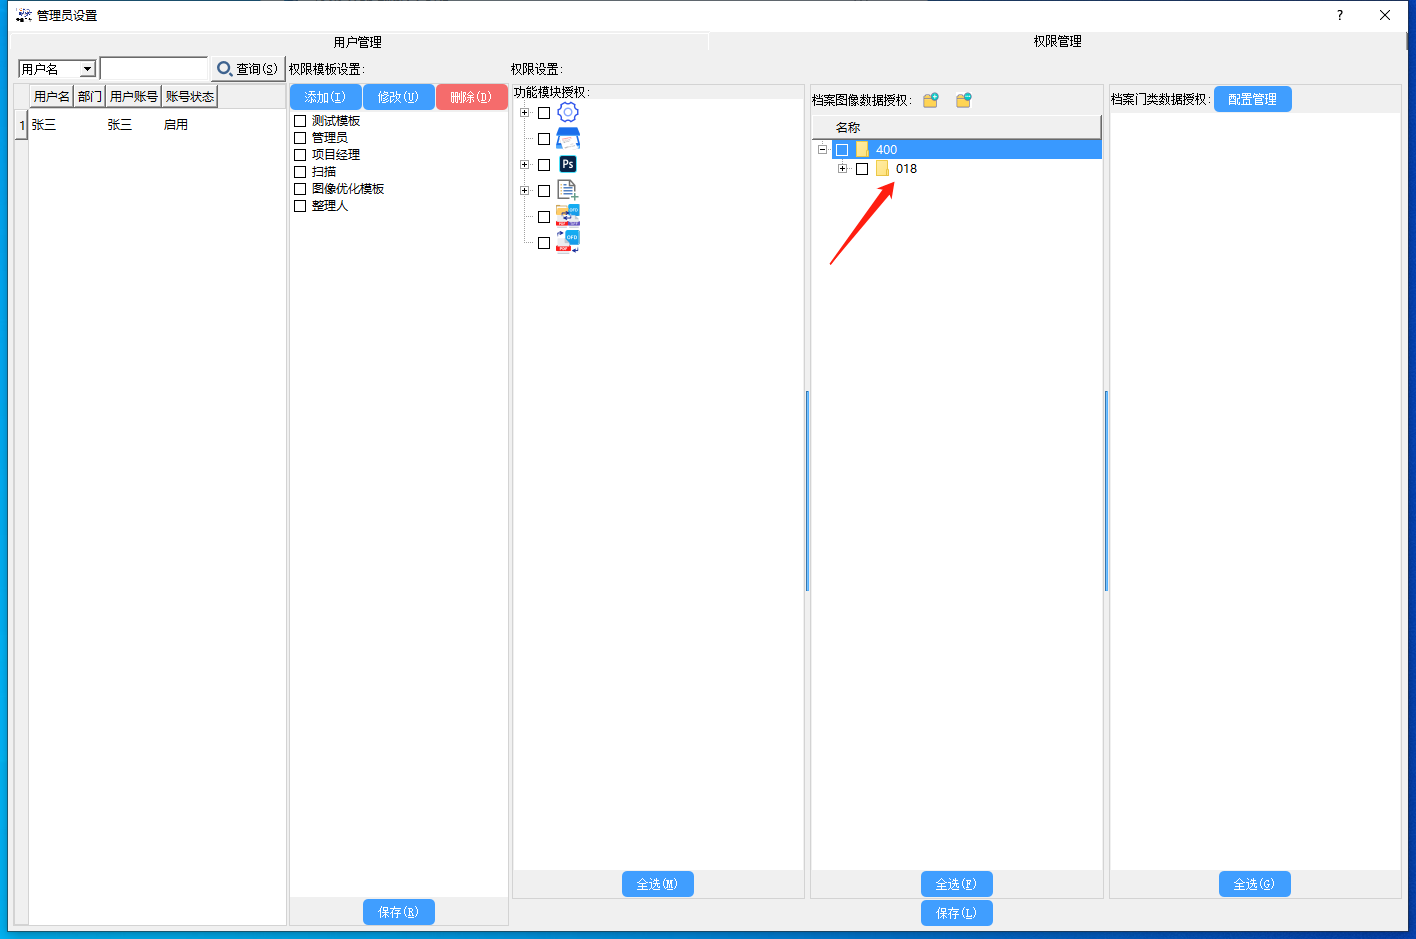Click the Photoshop Ps module icon
This screenshot has height=939, width=1416.
point(568,164)
